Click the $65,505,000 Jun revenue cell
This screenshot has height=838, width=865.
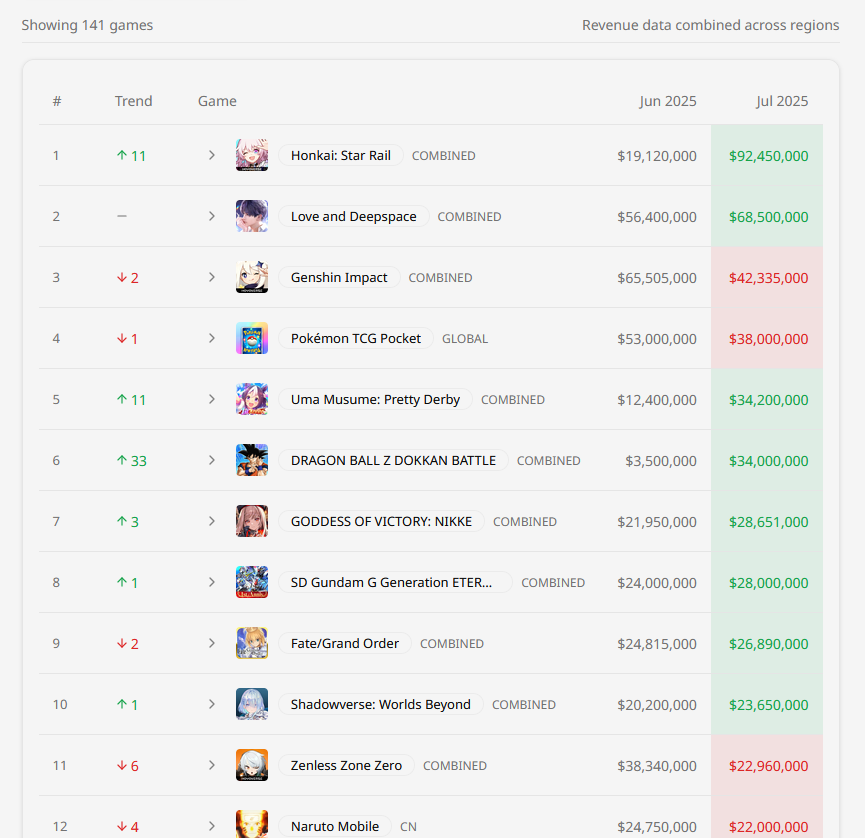657,277
